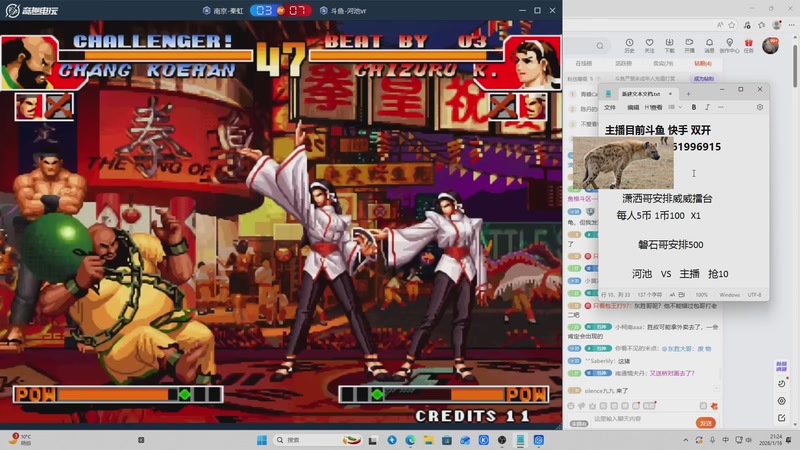The height and width of the screenshot is (450, 800).
Task: Click the orange fire gift icon beside chat toolbar
Action: (714, 406)
